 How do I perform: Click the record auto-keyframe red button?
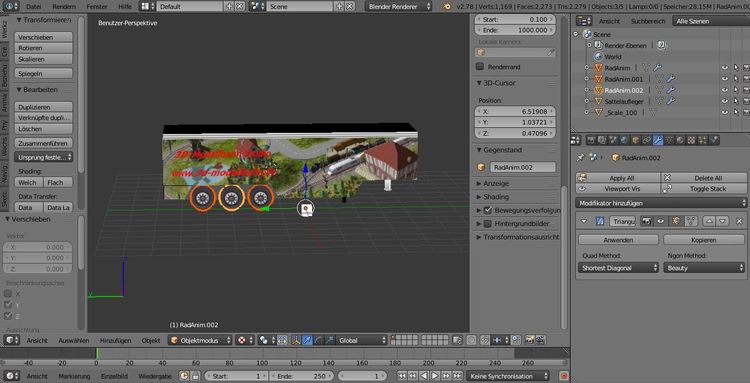(563, 376)
